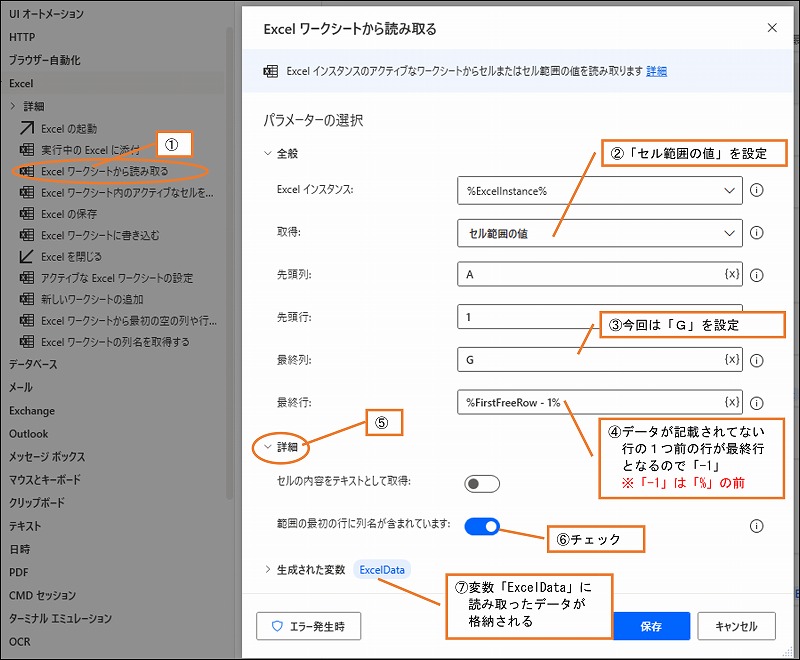Image resolution: width=800 pixels, height=660 pixels.
Task: Disable 範囲の最初の行に列名が含まれています toggle
Action: (482, 526)
